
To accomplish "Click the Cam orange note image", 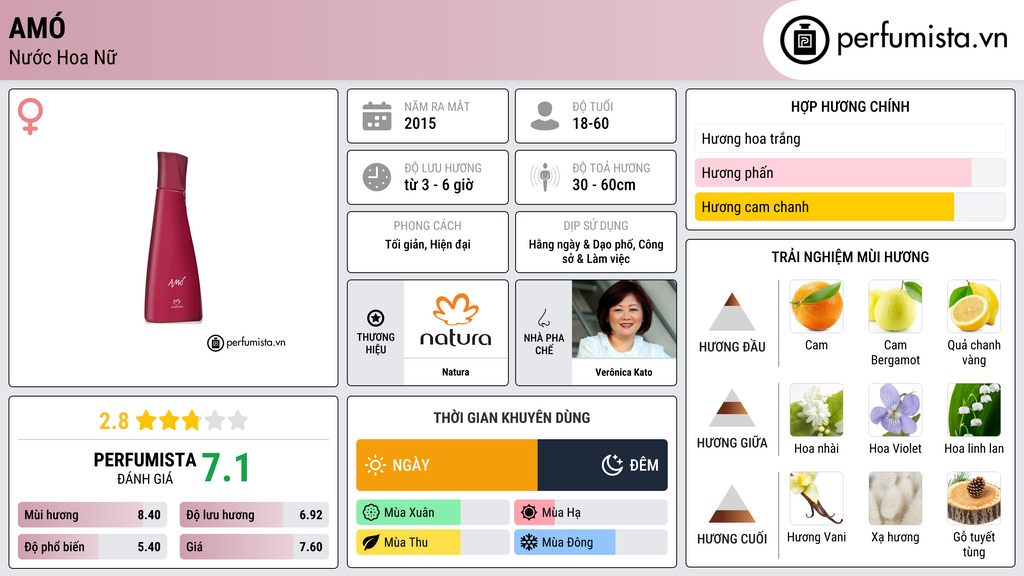I will pyautogui.click(x=816, y=306).
